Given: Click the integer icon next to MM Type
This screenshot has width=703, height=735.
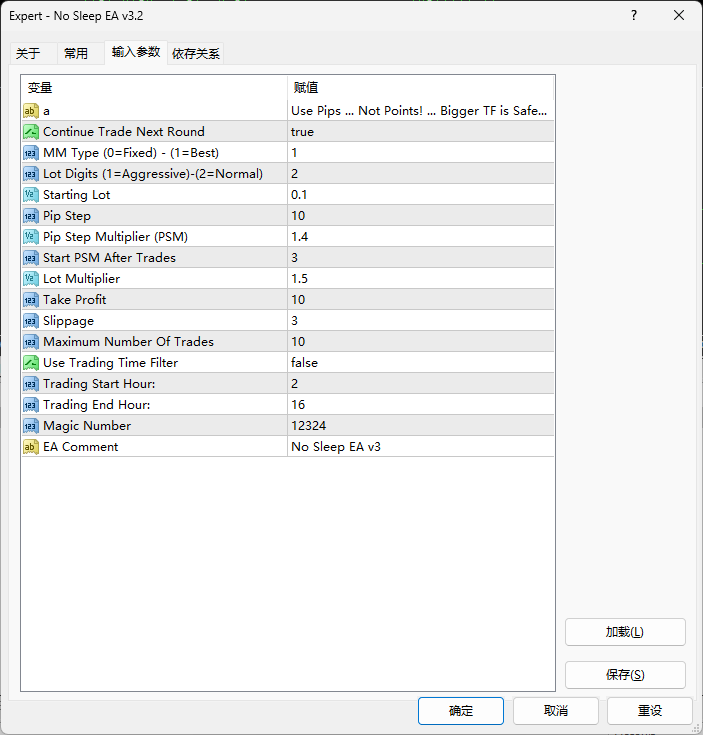Looking at the screenshot, I should point(31,153).
